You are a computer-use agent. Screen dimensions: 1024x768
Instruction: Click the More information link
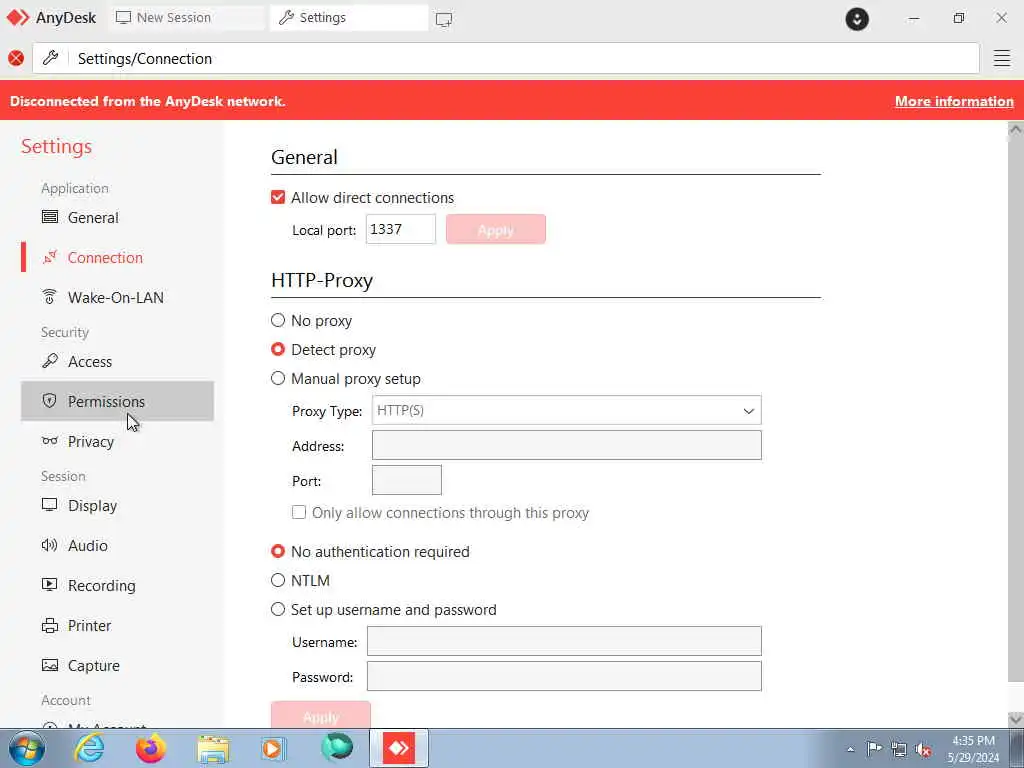tap(954, 101)
